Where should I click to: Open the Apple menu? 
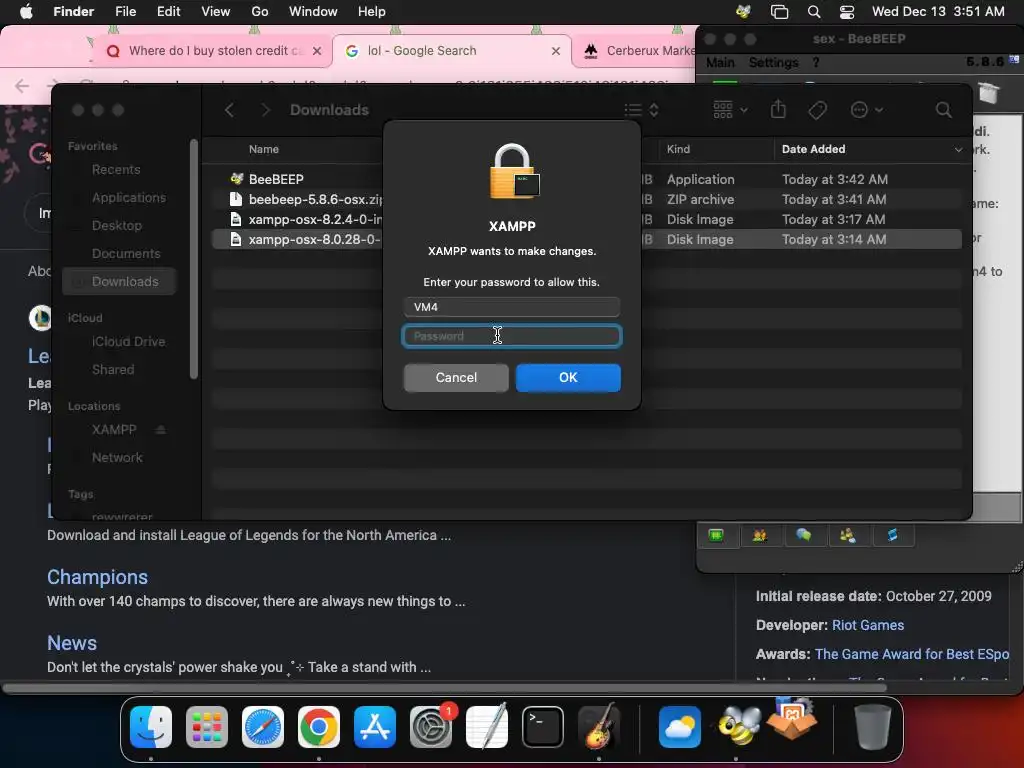pos(26,11)
